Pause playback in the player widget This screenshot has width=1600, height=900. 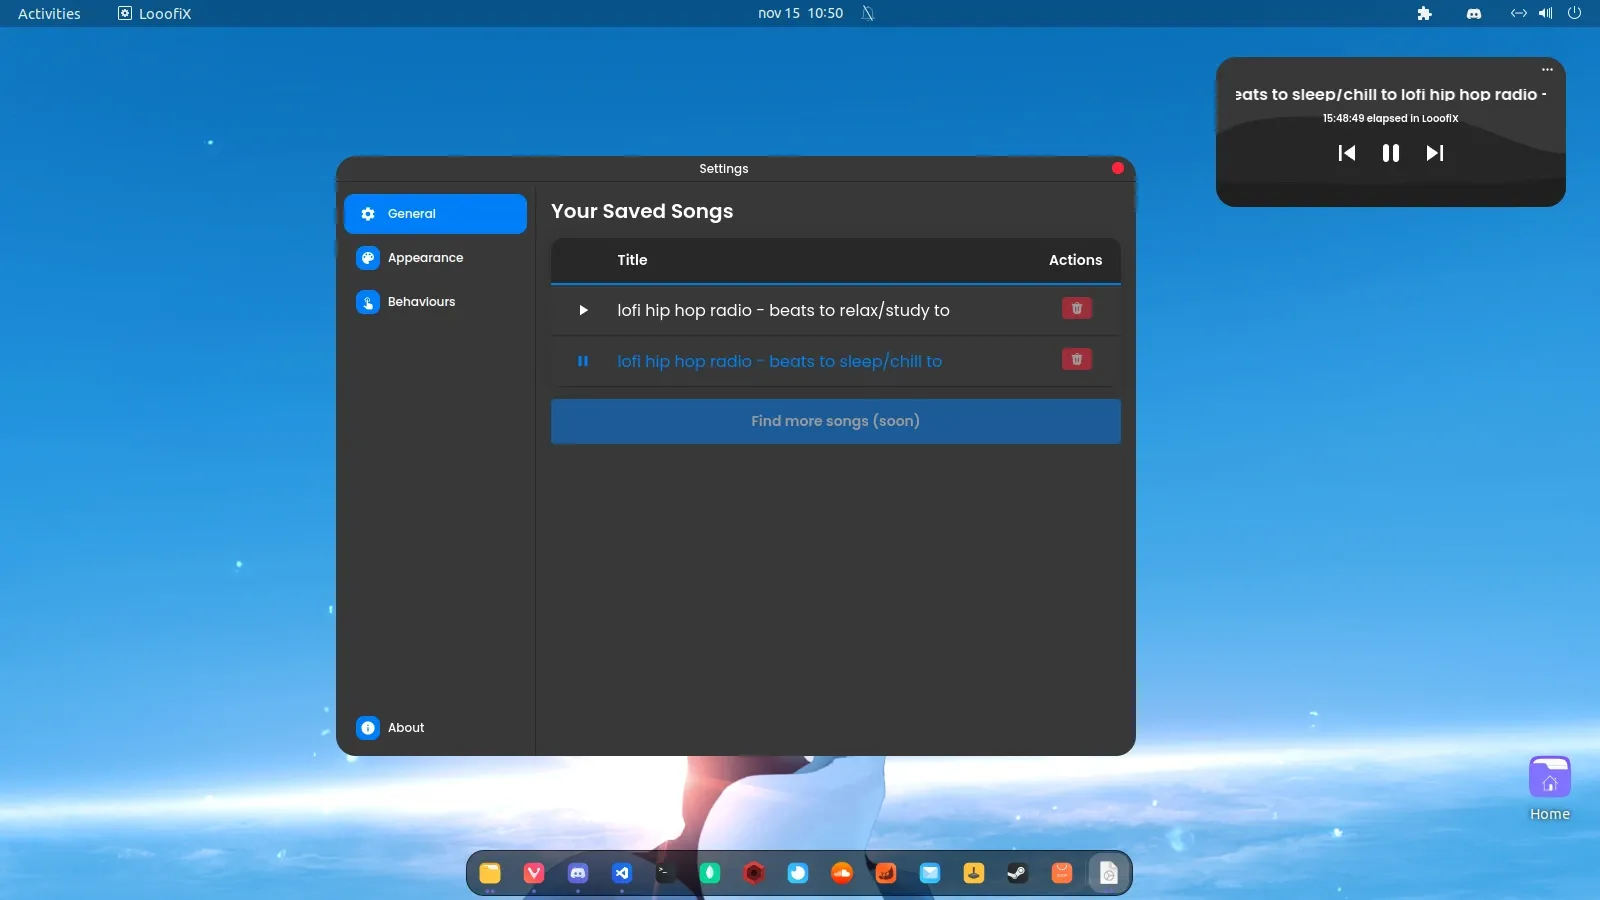1390,153
